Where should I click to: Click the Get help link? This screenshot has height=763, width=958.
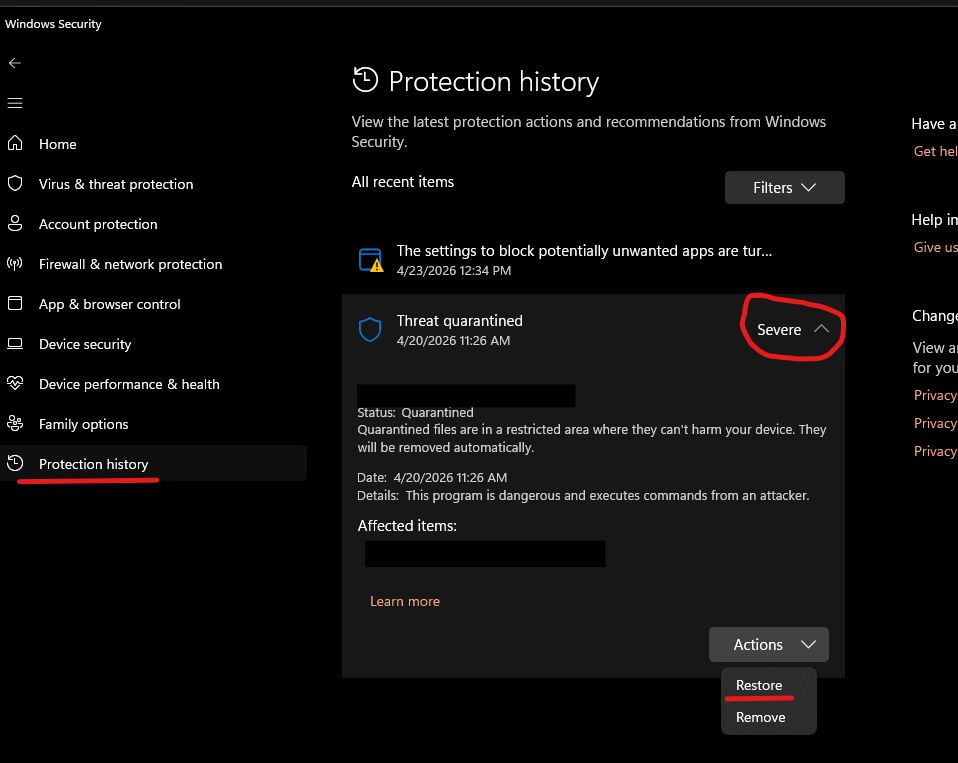tap(935, 151)
